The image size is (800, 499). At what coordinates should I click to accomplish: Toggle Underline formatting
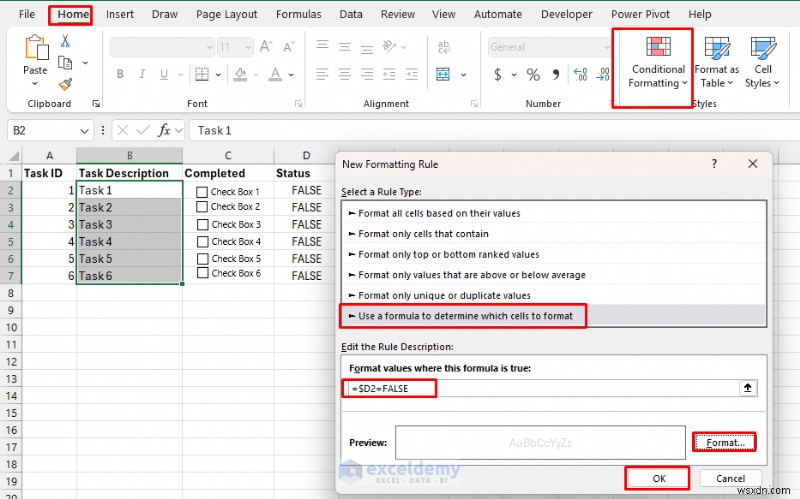coord(164,74)
